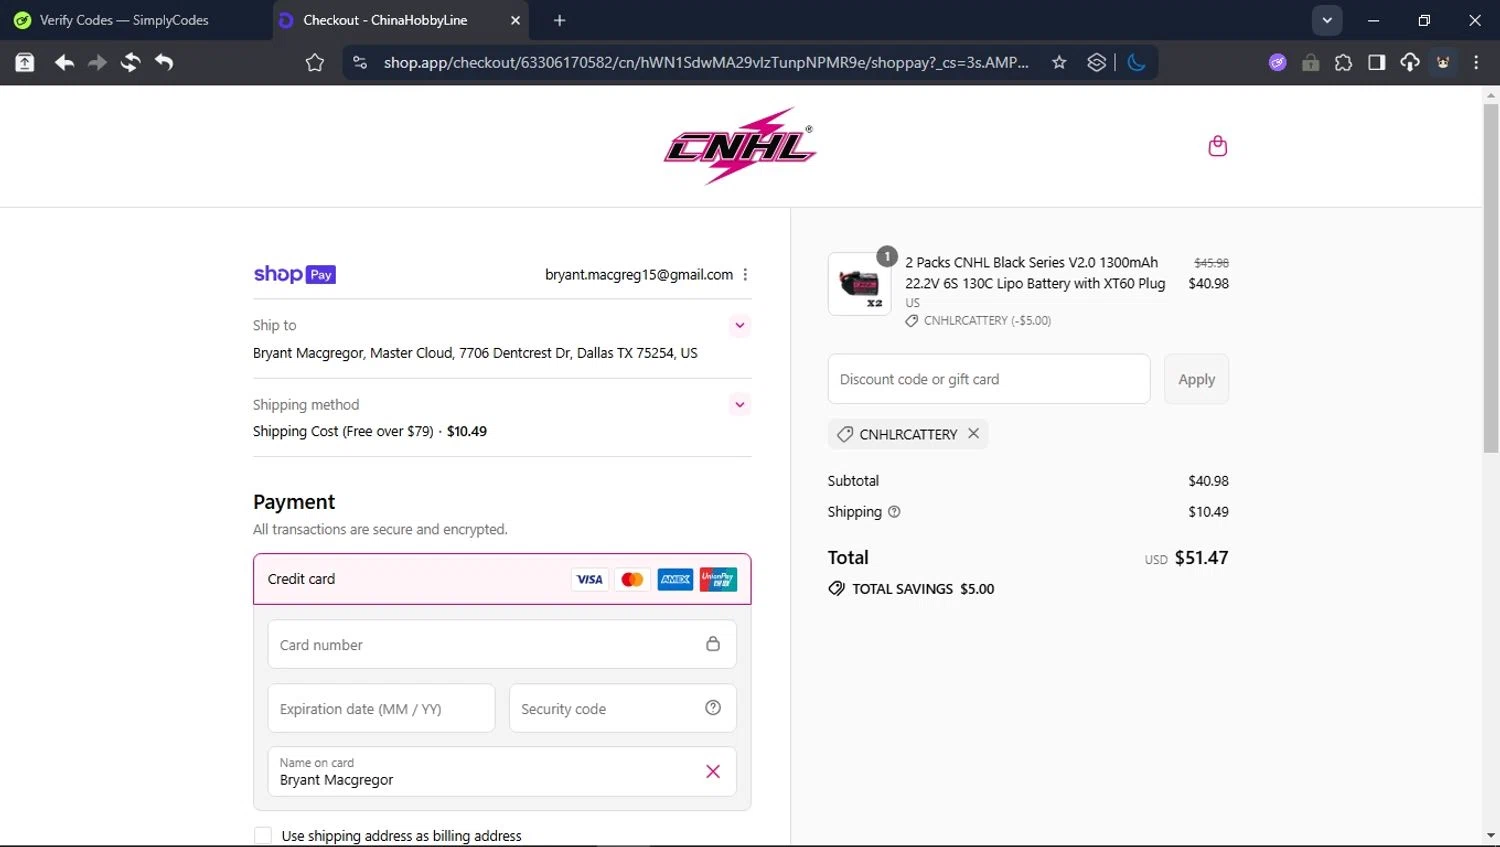1500x847 pixels.
Task: Click the undo arrow toolbar icon
Action: tap(164, 63)
